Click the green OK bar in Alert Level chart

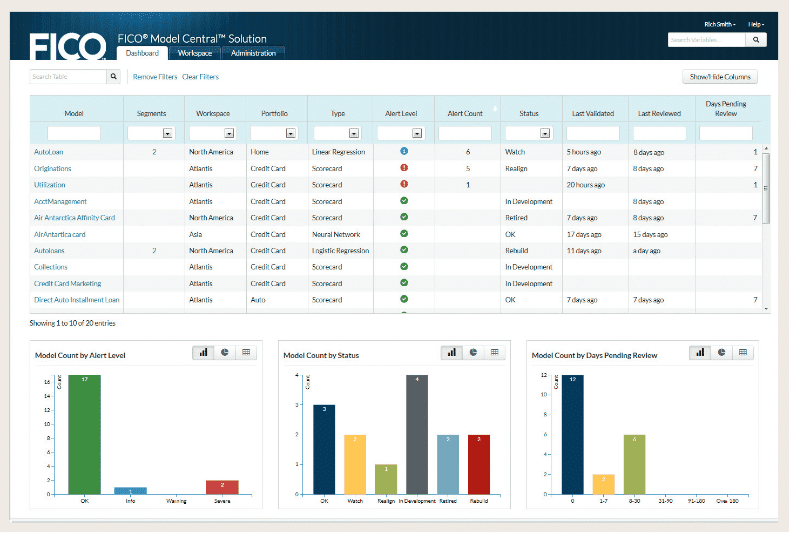click(85, 434)
